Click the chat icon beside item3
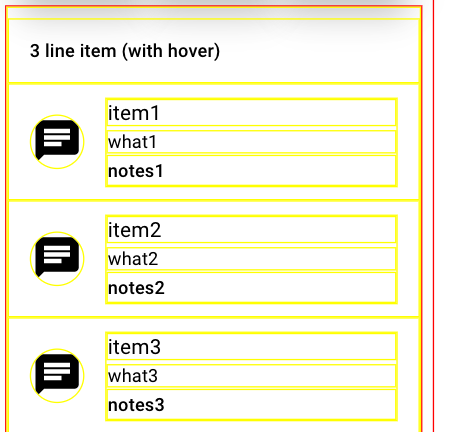Viewport: 452px width, 432px height. coord(57,376)
